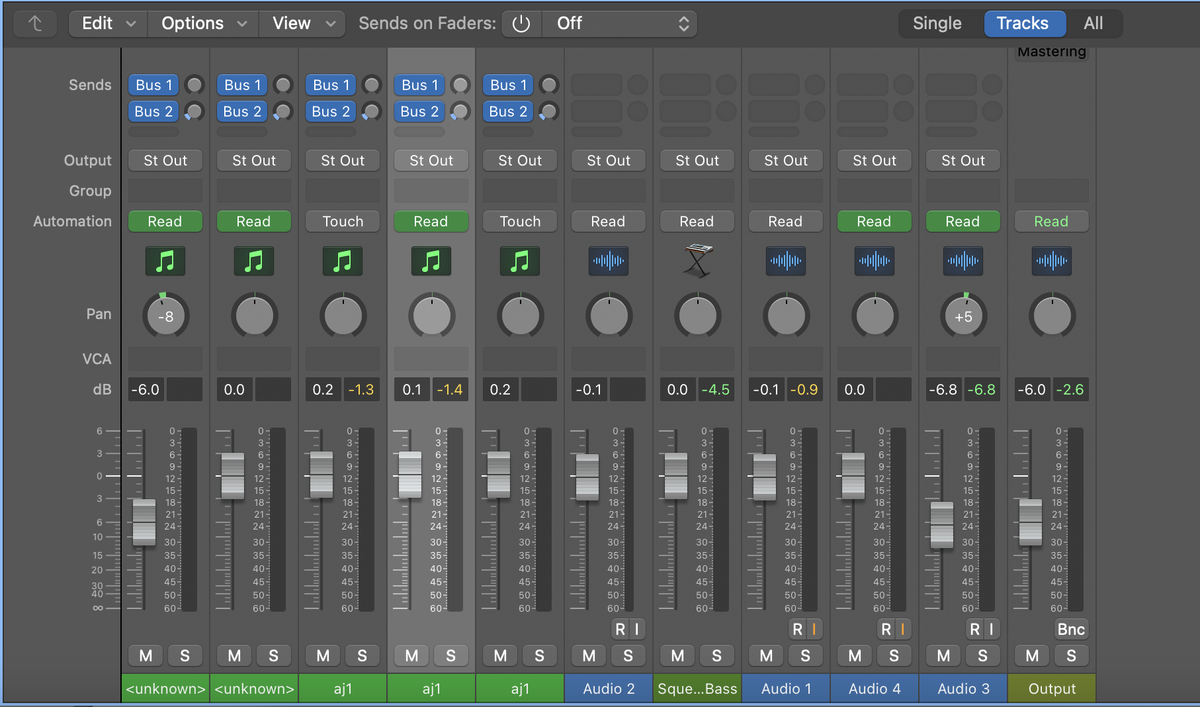Click the Bus 1 send knob on highlighted aj1 strip

[460, 85]
